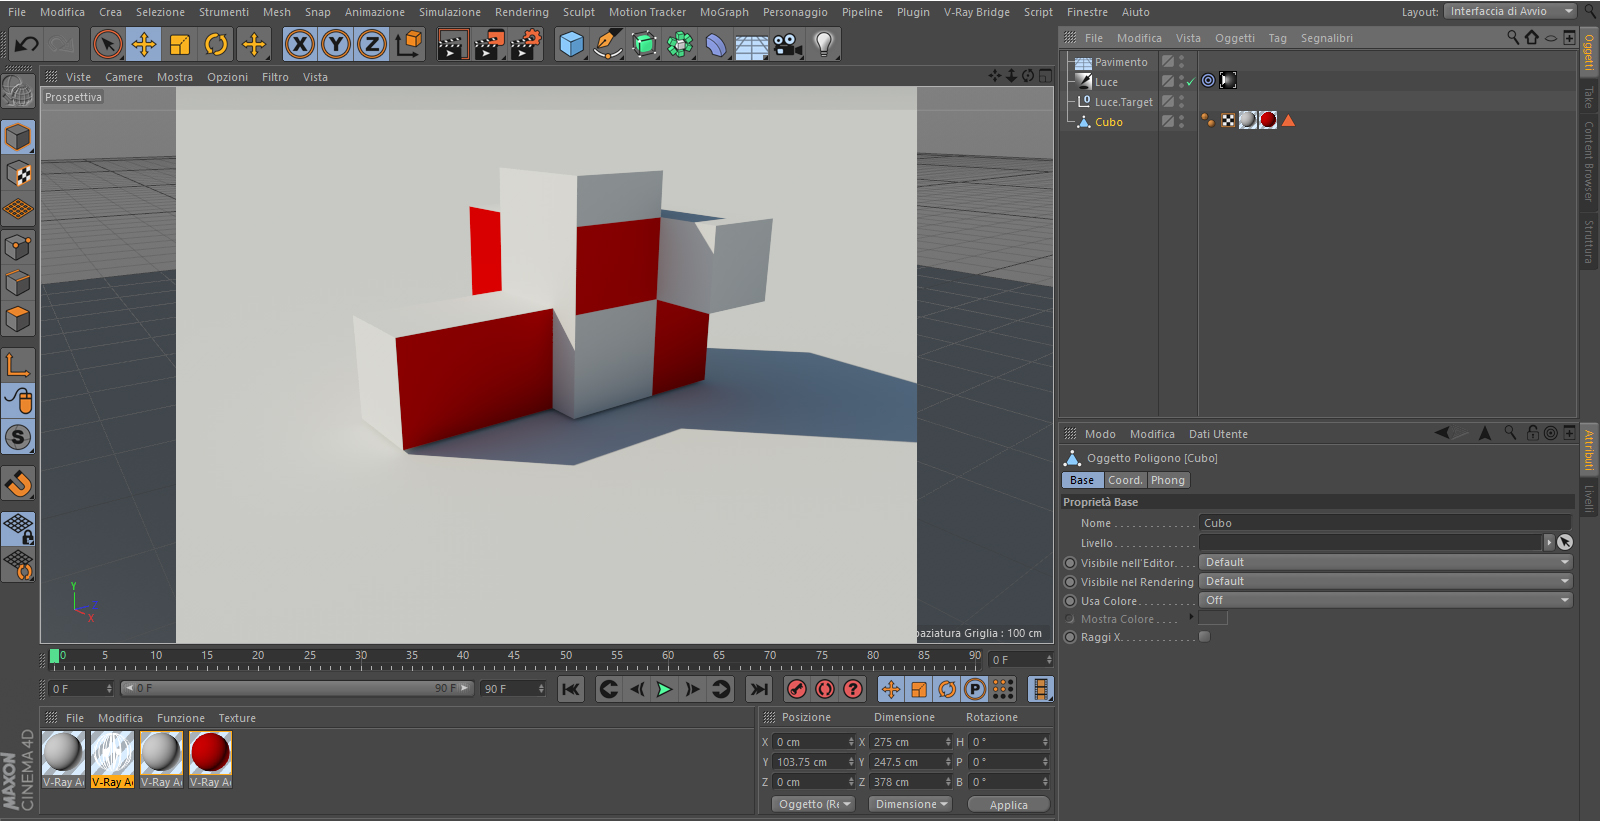Click the timeline preview range slider
Viewport: 1600px width, 821px height.
(297, 688)
